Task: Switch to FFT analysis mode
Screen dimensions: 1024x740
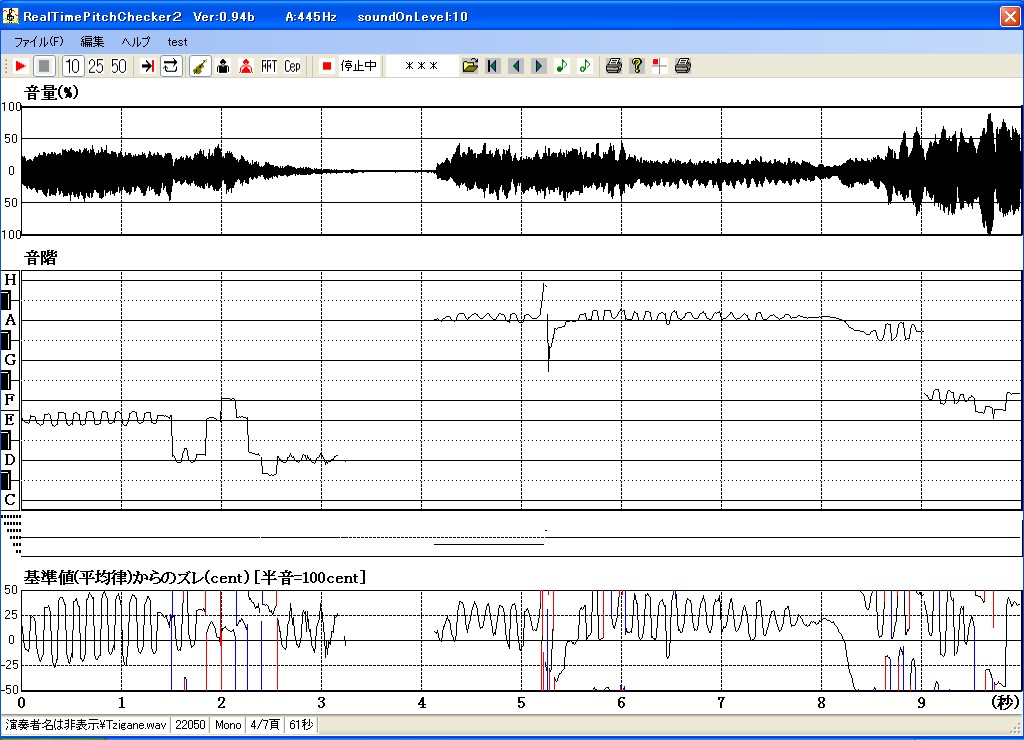Action: (x=269, y=66)
